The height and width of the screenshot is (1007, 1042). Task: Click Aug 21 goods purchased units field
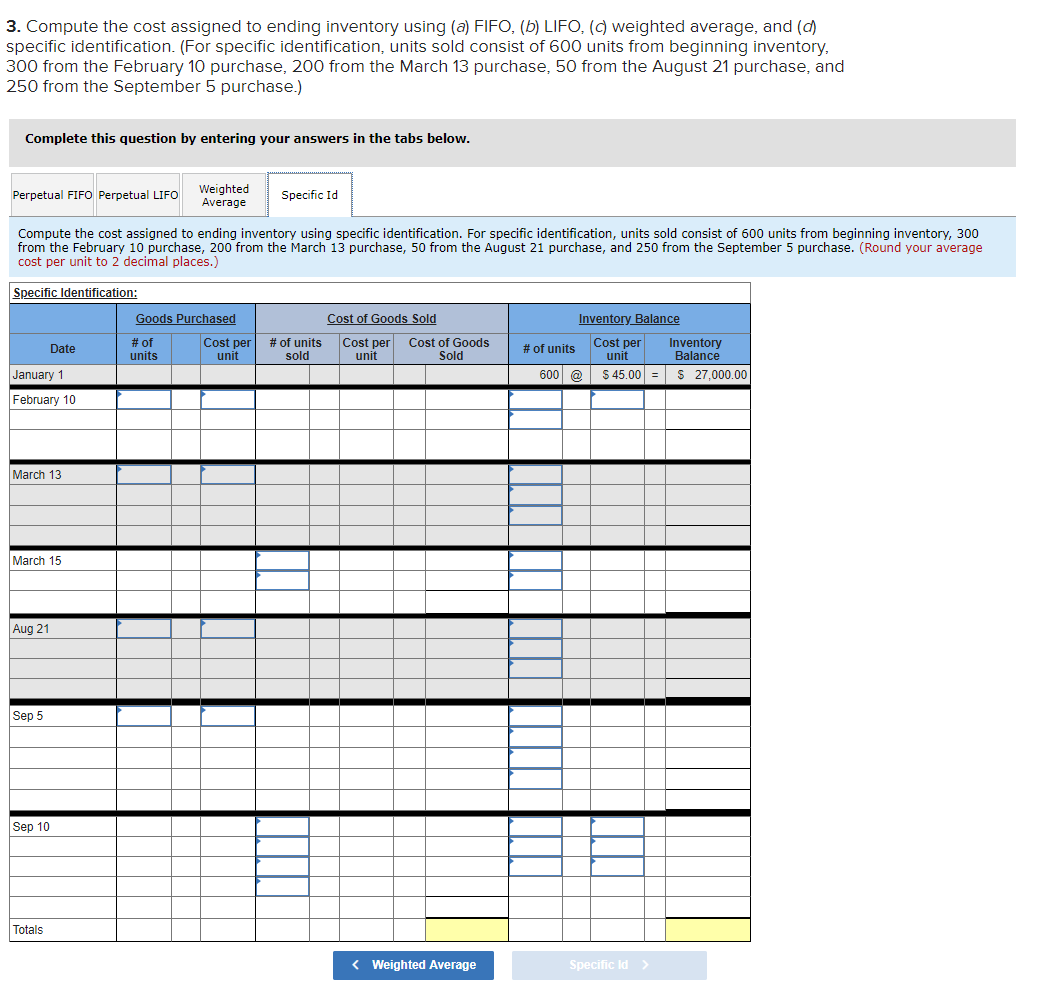point(144,629)
